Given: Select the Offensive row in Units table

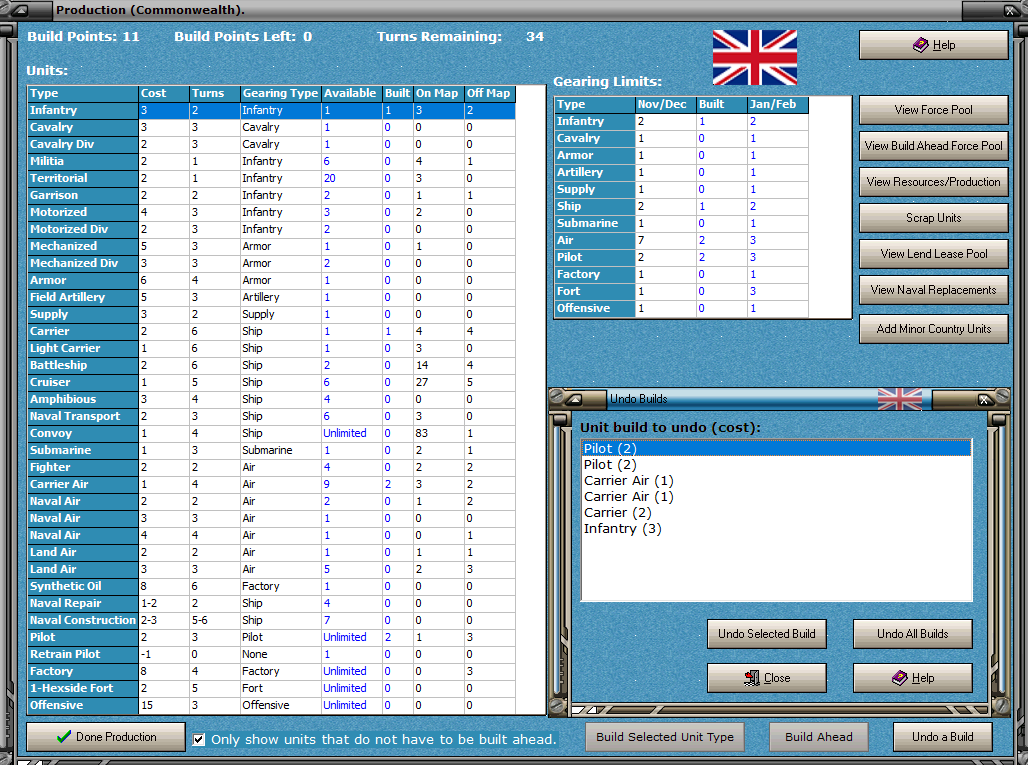Looking at the screenshot, I should [271, 705].
